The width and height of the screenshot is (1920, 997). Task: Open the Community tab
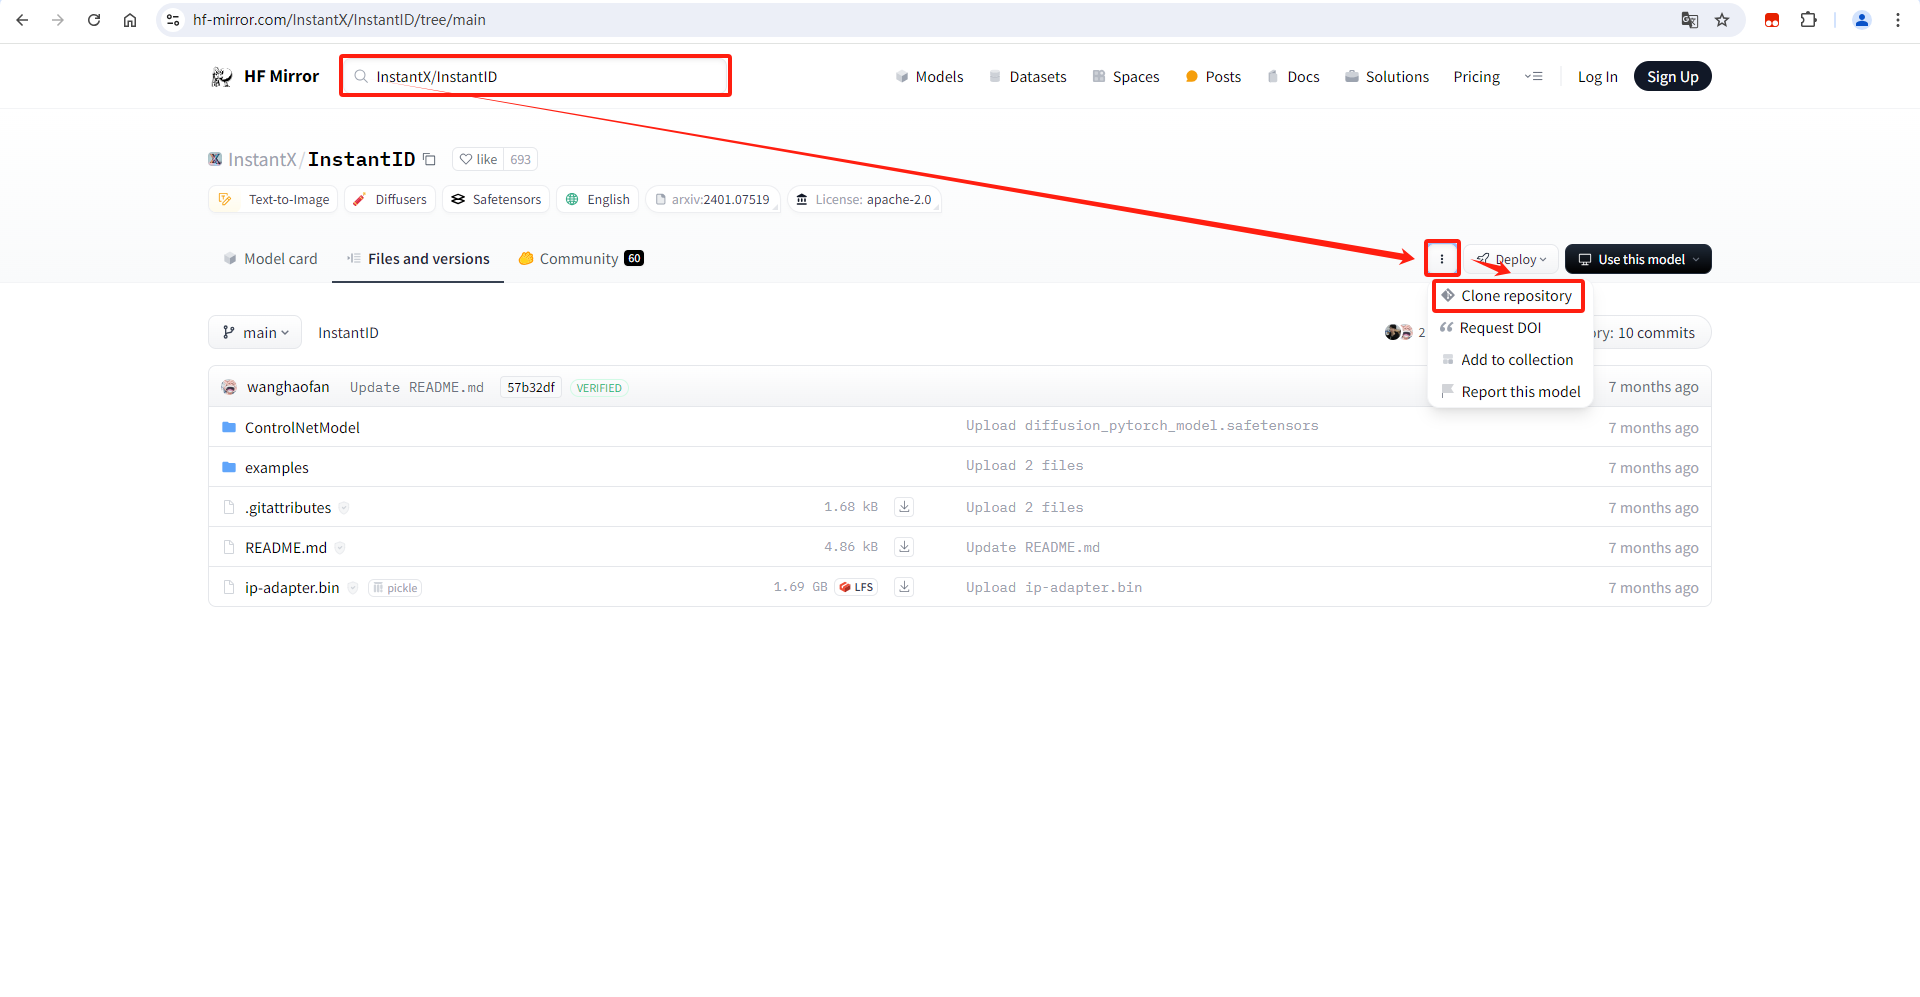(x=581, y=259)
